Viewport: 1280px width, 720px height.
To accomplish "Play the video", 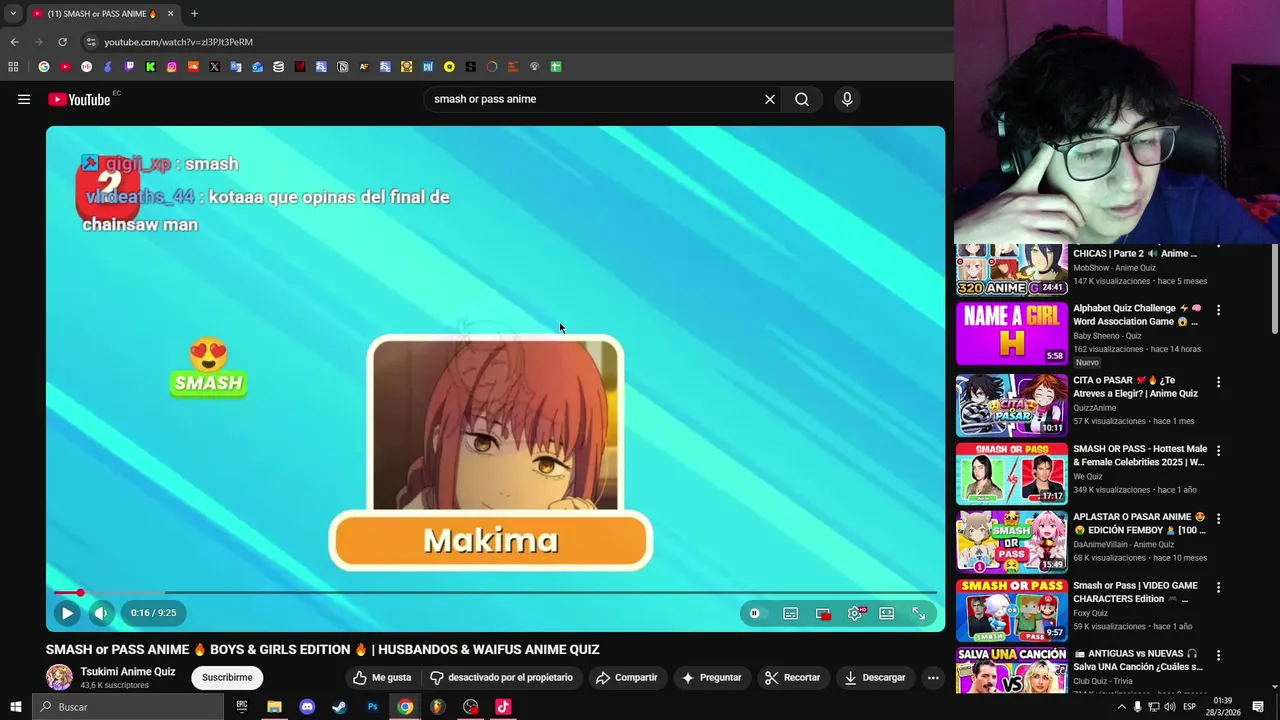I will tap(67, 613).
